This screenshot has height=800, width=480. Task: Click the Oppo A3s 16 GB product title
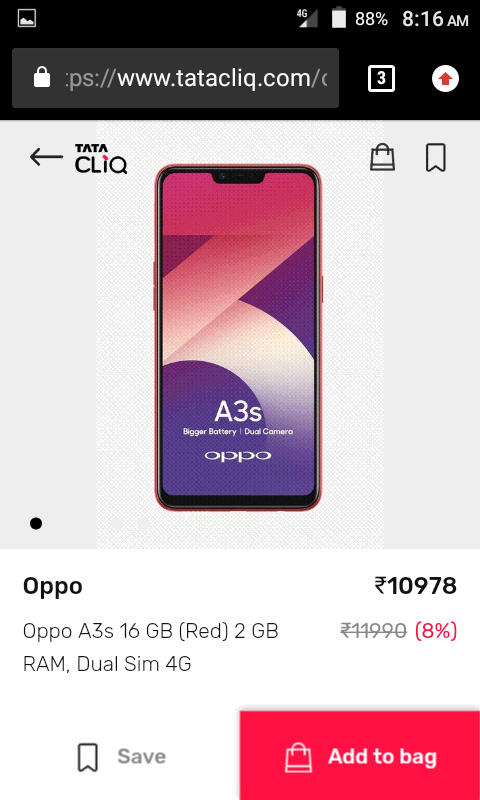151,648
